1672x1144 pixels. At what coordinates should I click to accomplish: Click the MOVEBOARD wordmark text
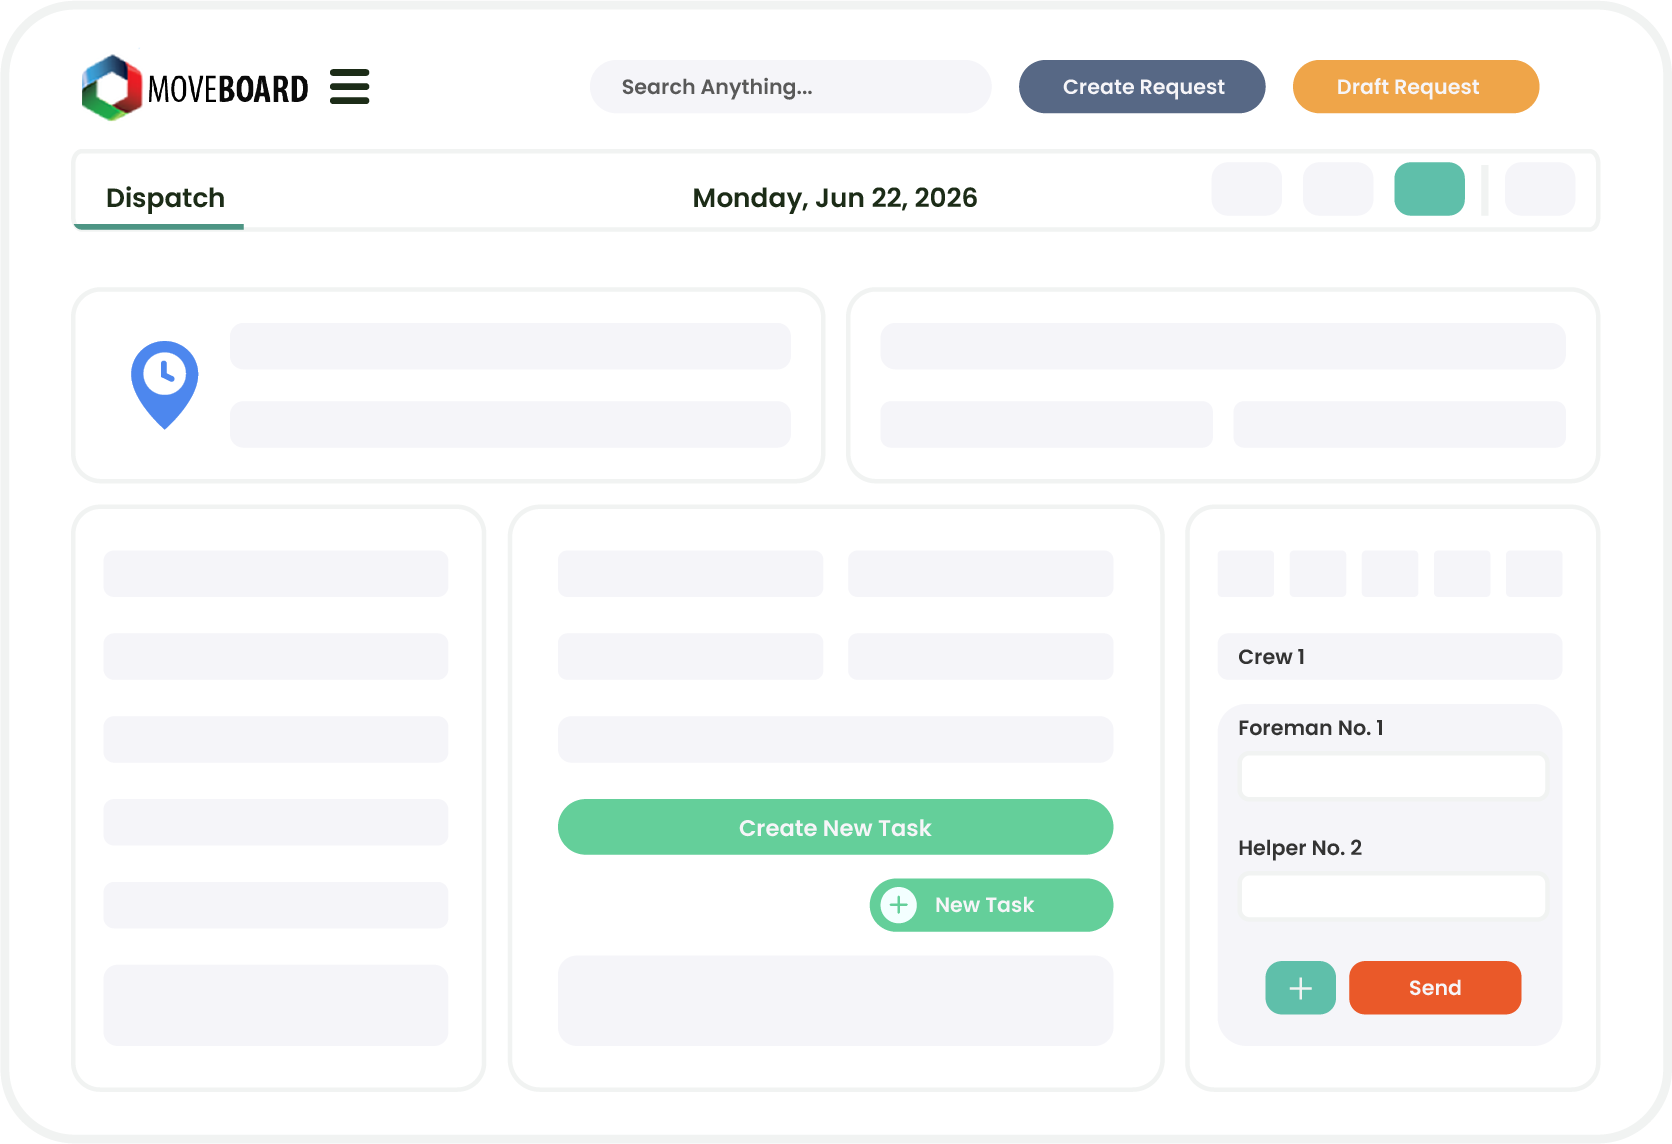tap(228, 90)
